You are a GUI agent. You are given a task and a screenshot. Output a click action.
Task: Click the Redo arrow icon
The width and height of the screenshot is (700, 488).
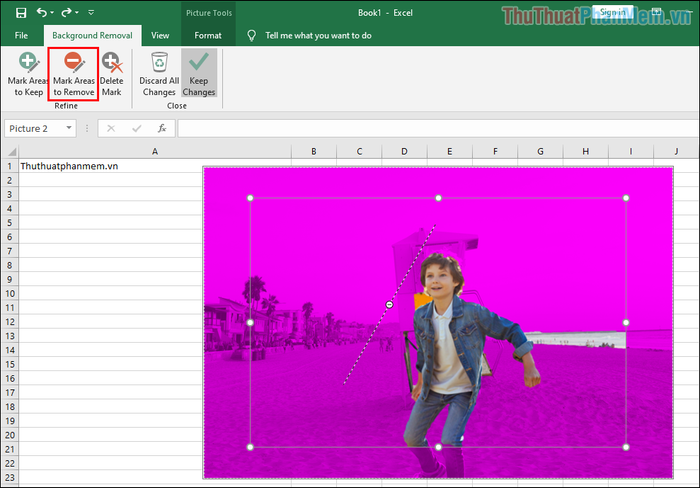[66, 13]
